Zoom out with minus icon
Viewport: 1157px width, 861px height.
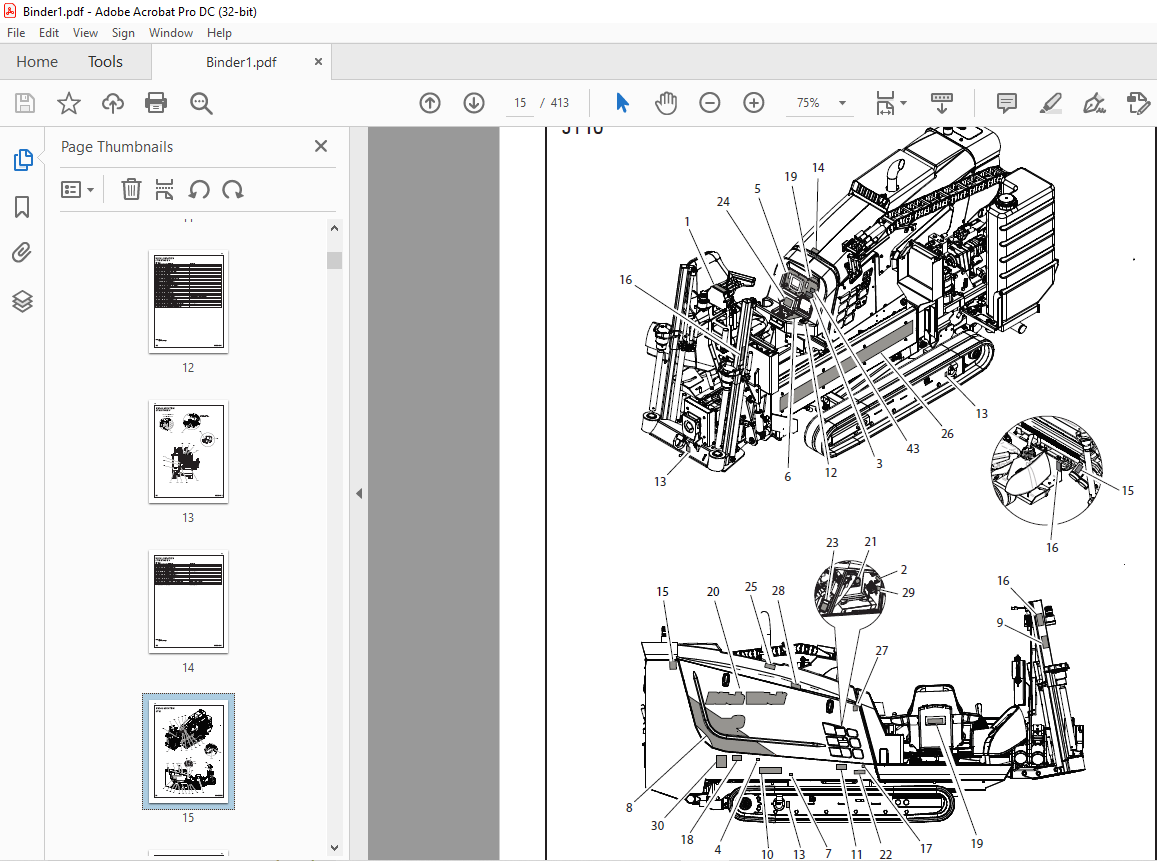click(x=709, y=103)
